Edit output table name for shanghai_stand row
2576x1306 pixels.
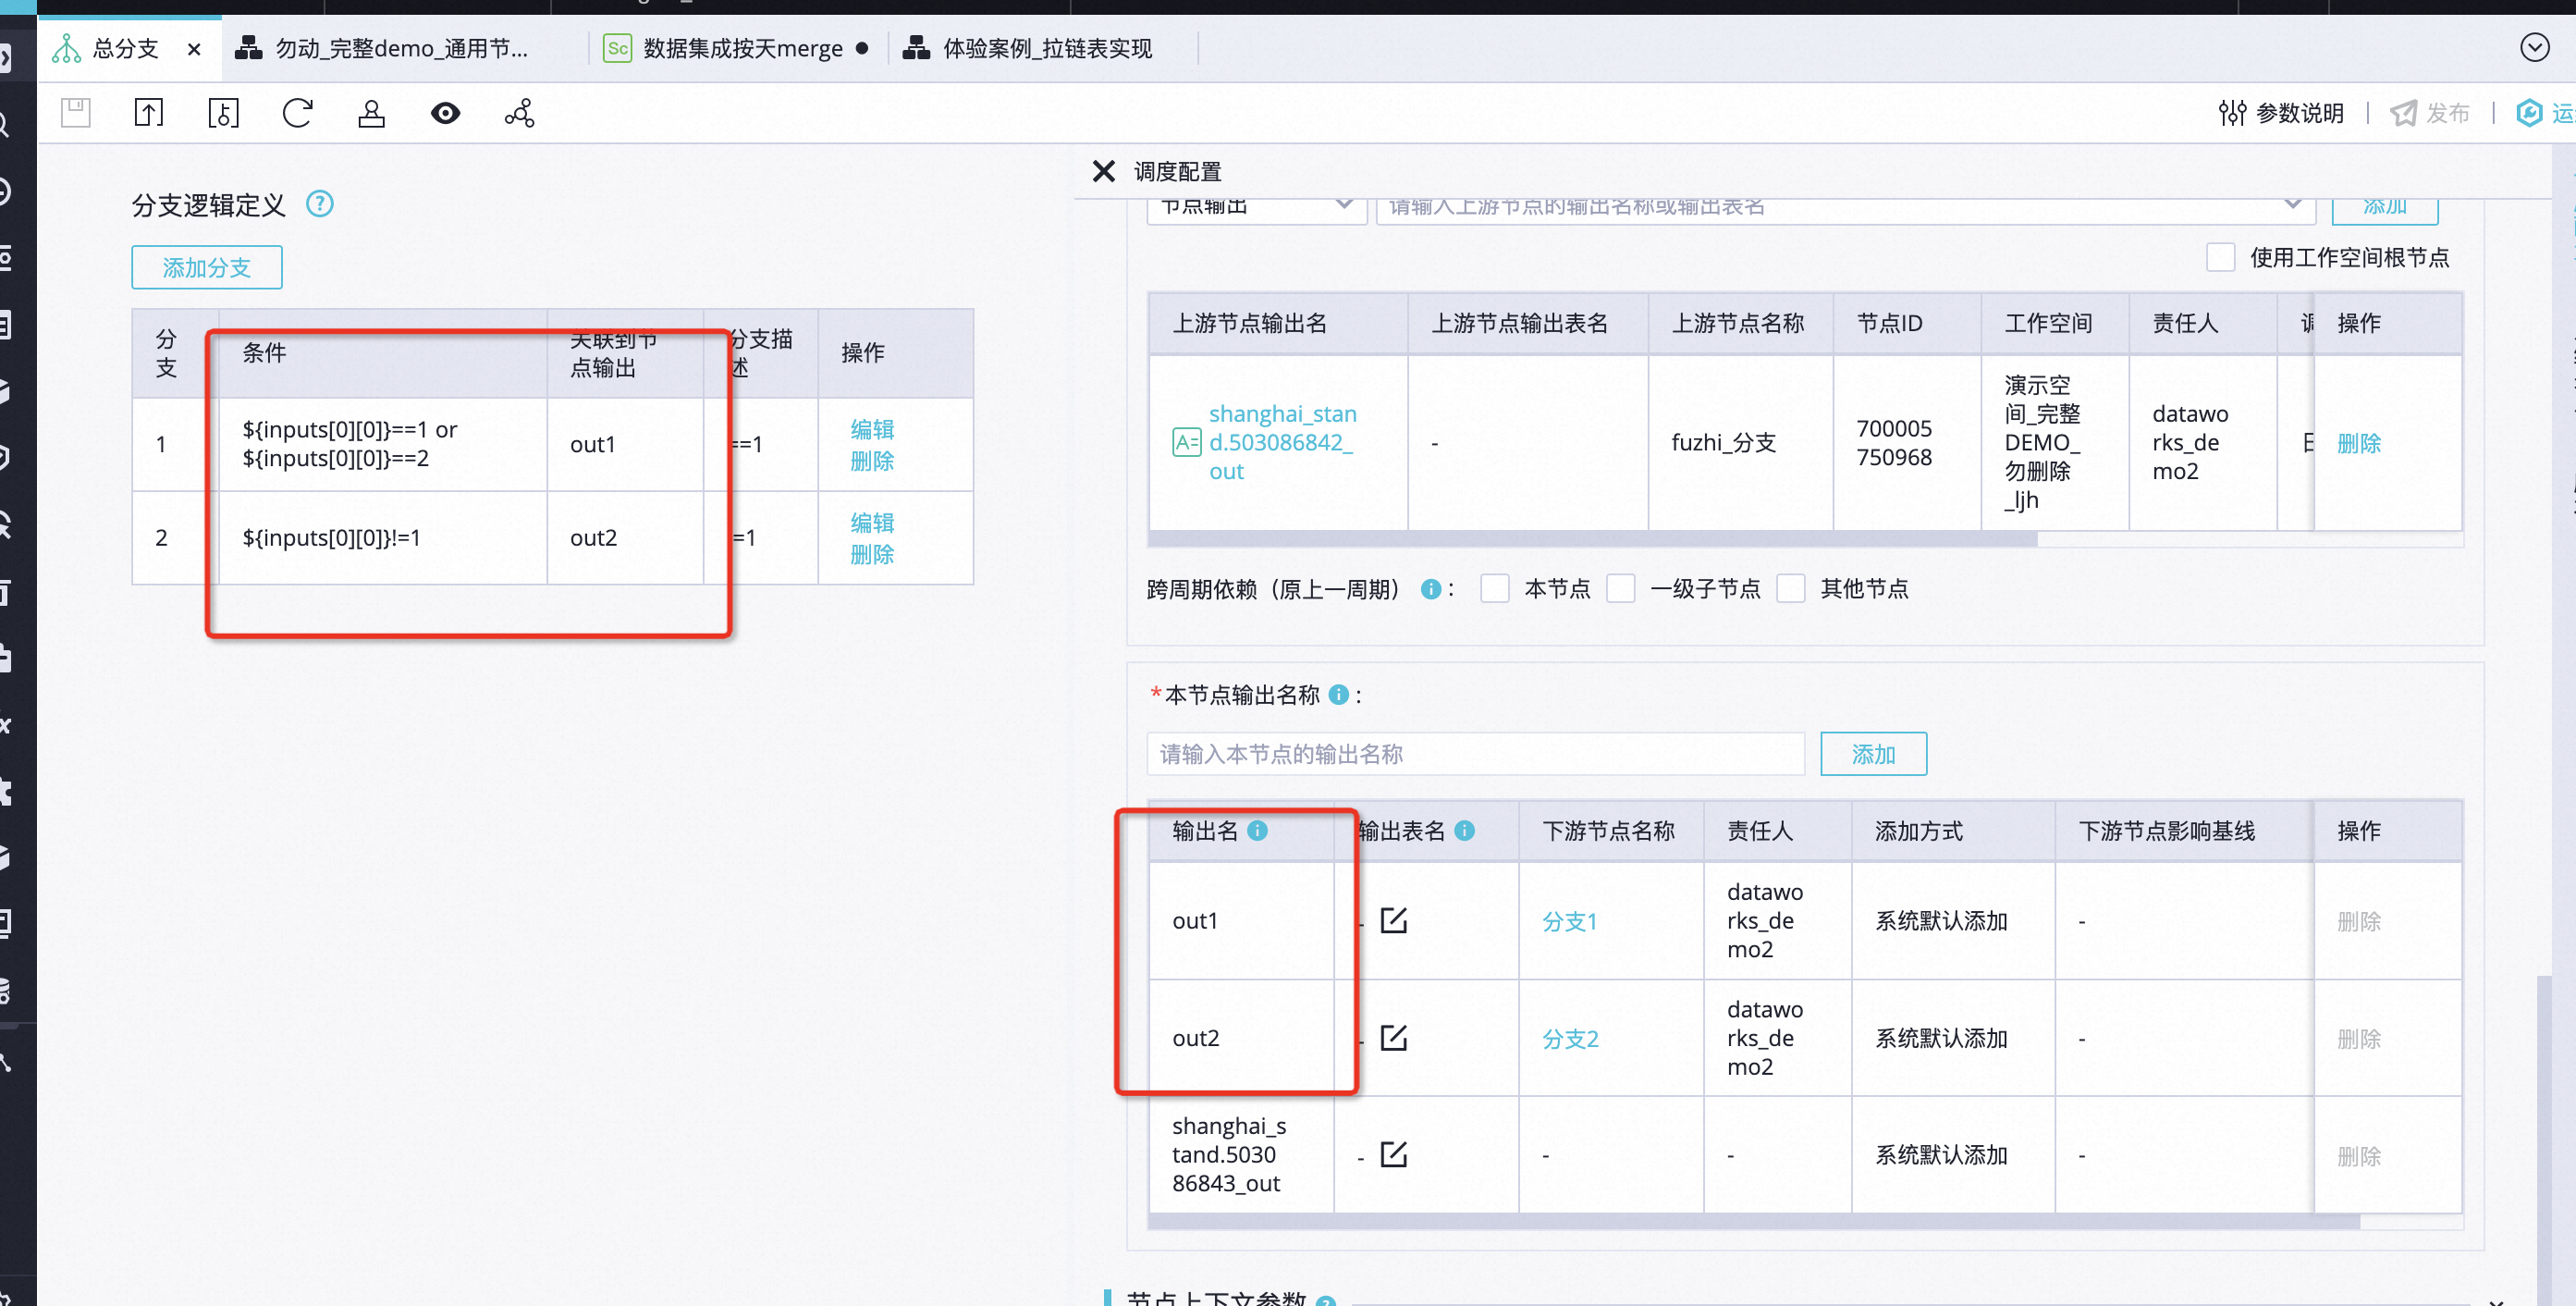point(1393,1154)
